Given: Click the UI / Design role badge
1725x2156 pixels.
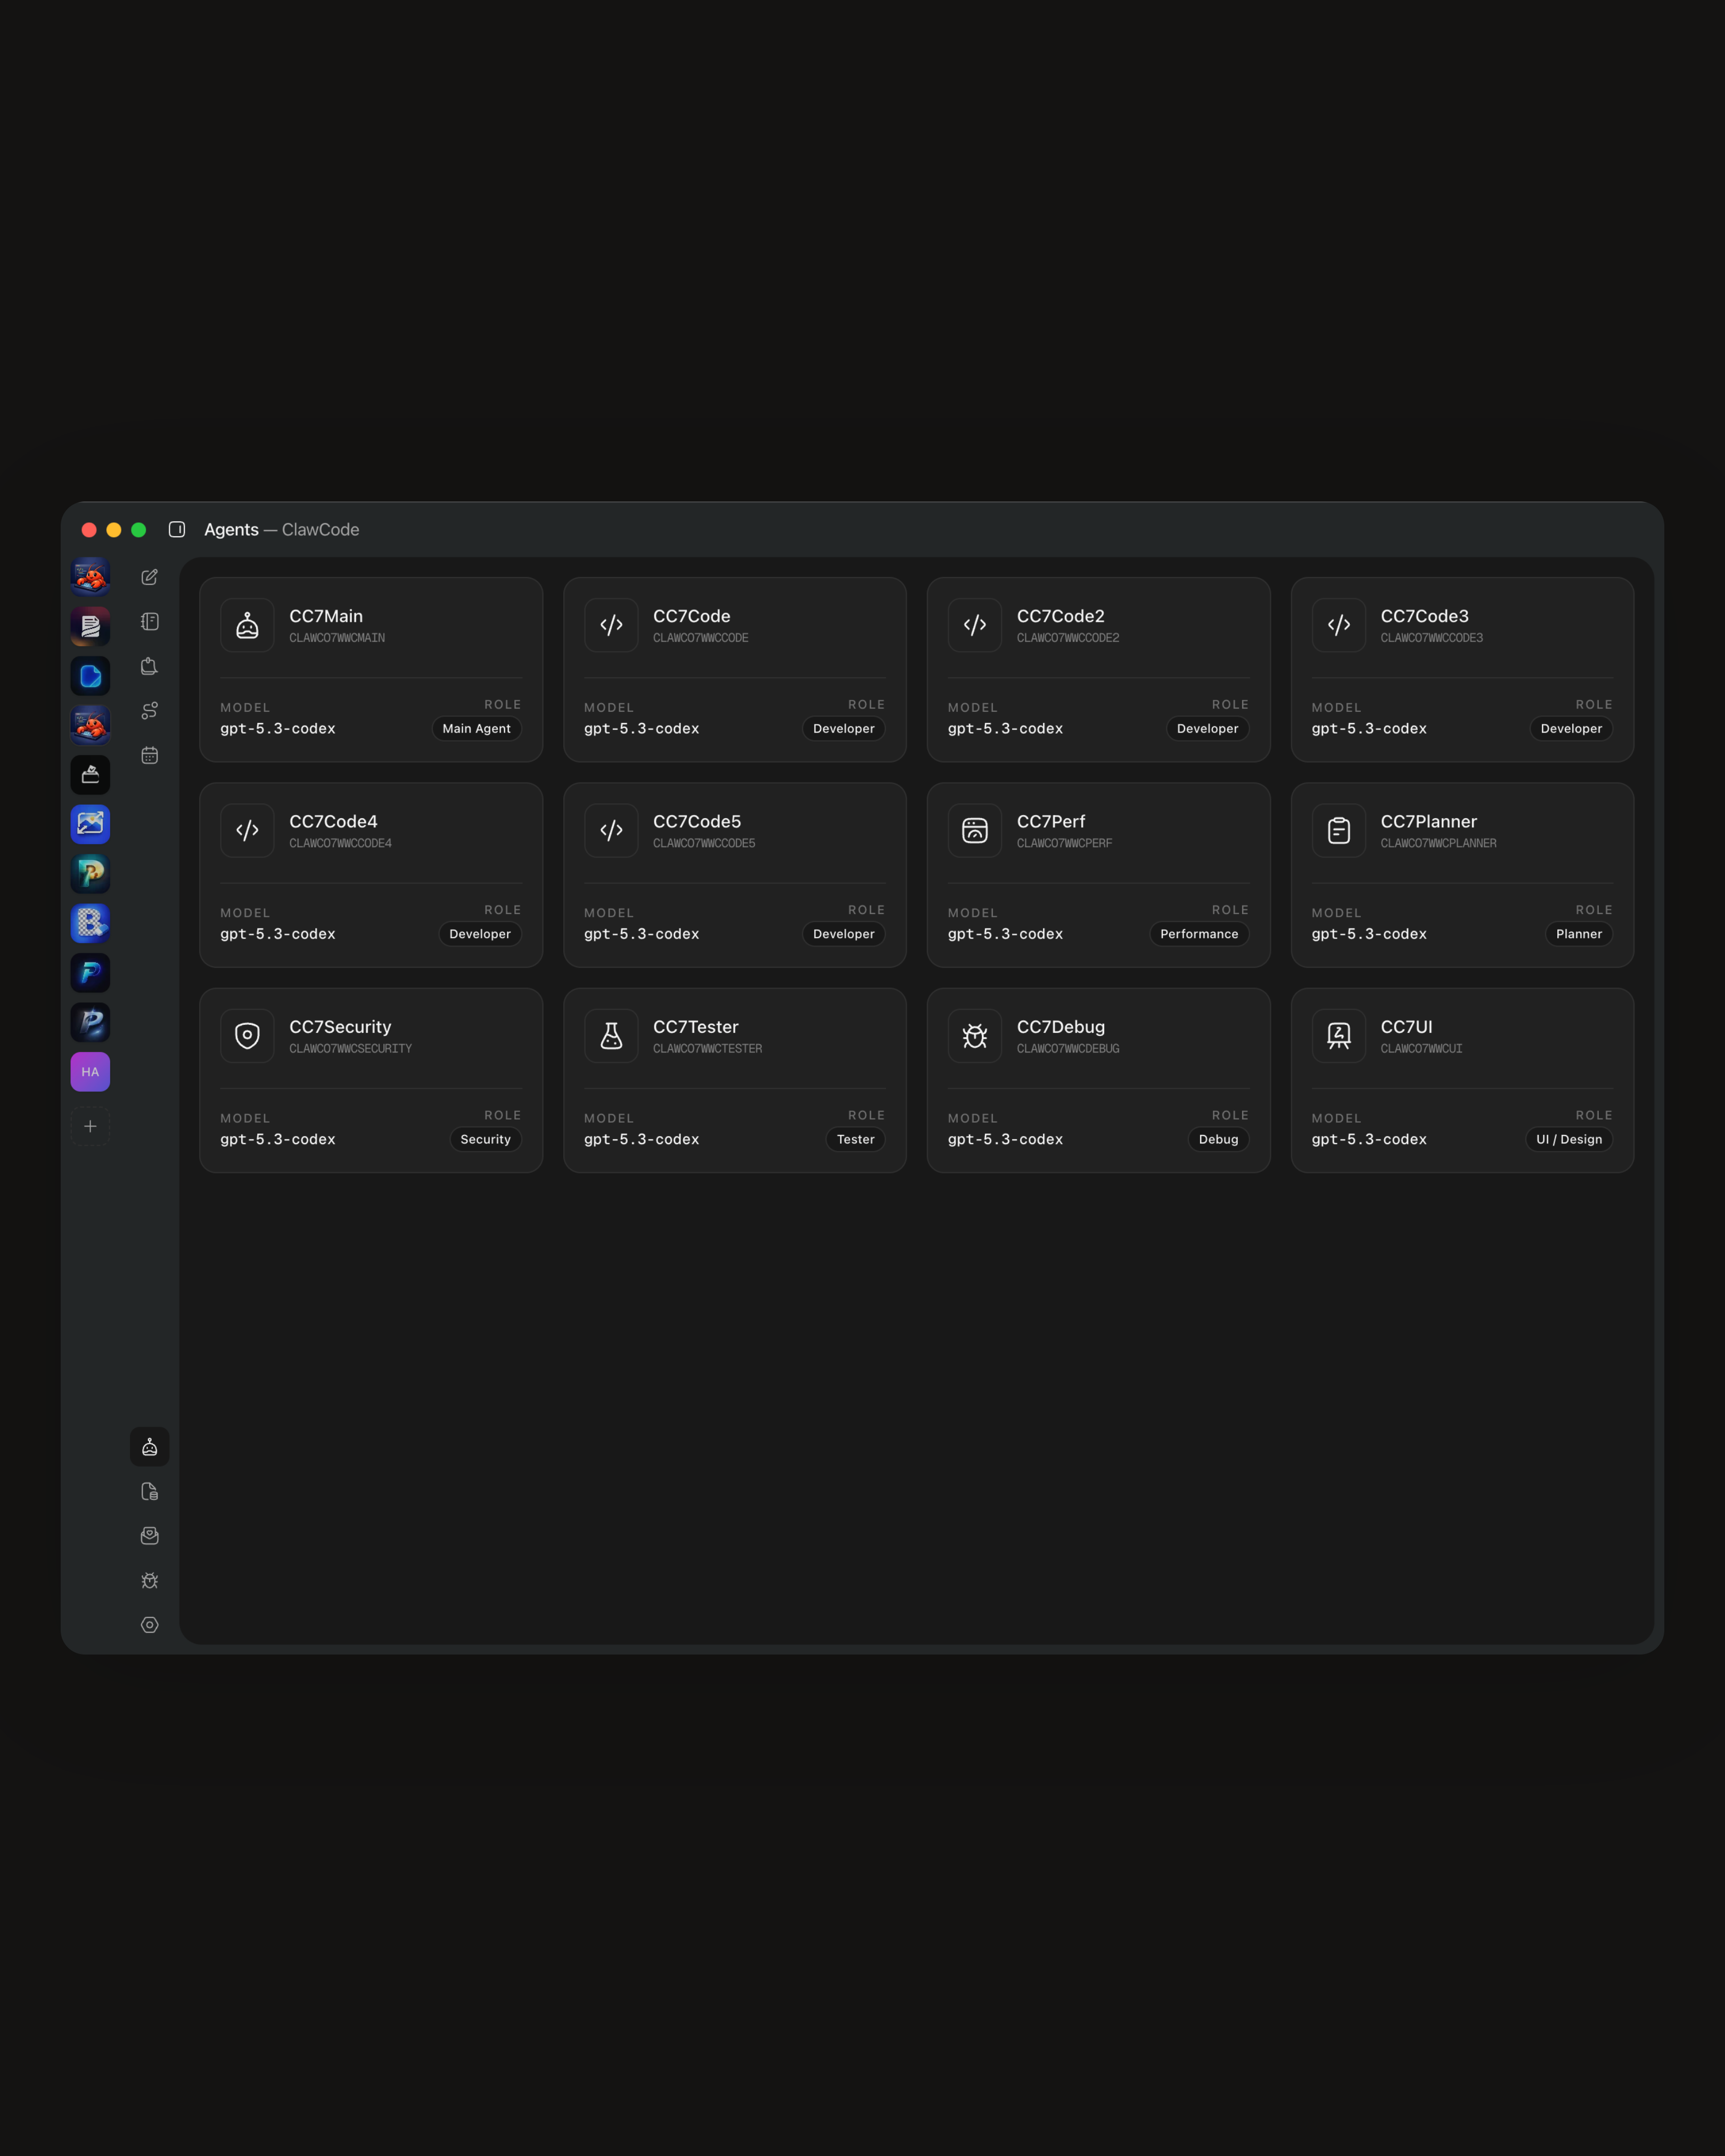Looking at the screenshot, I should [1568, 1139].
